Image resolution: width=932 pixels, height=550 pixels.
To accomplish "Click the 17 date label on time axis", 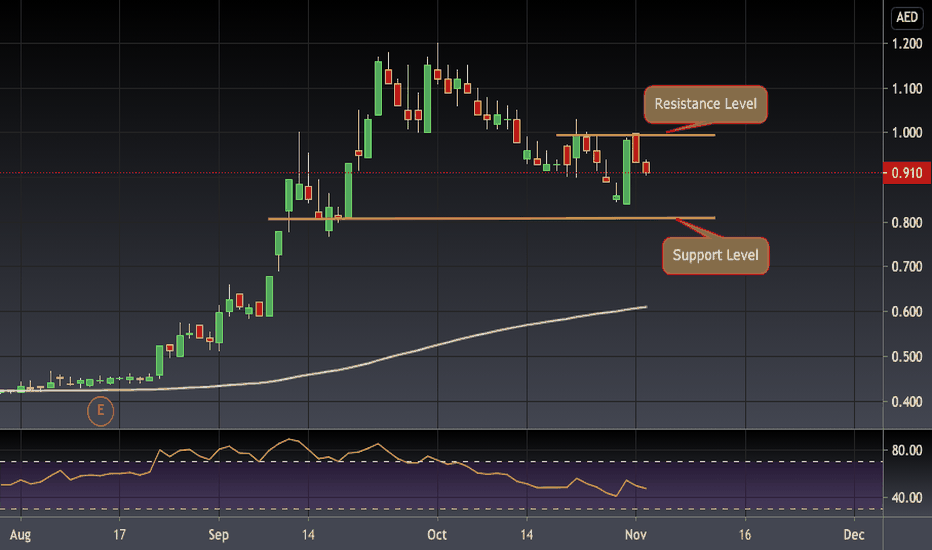I will [x=119, y=535].
